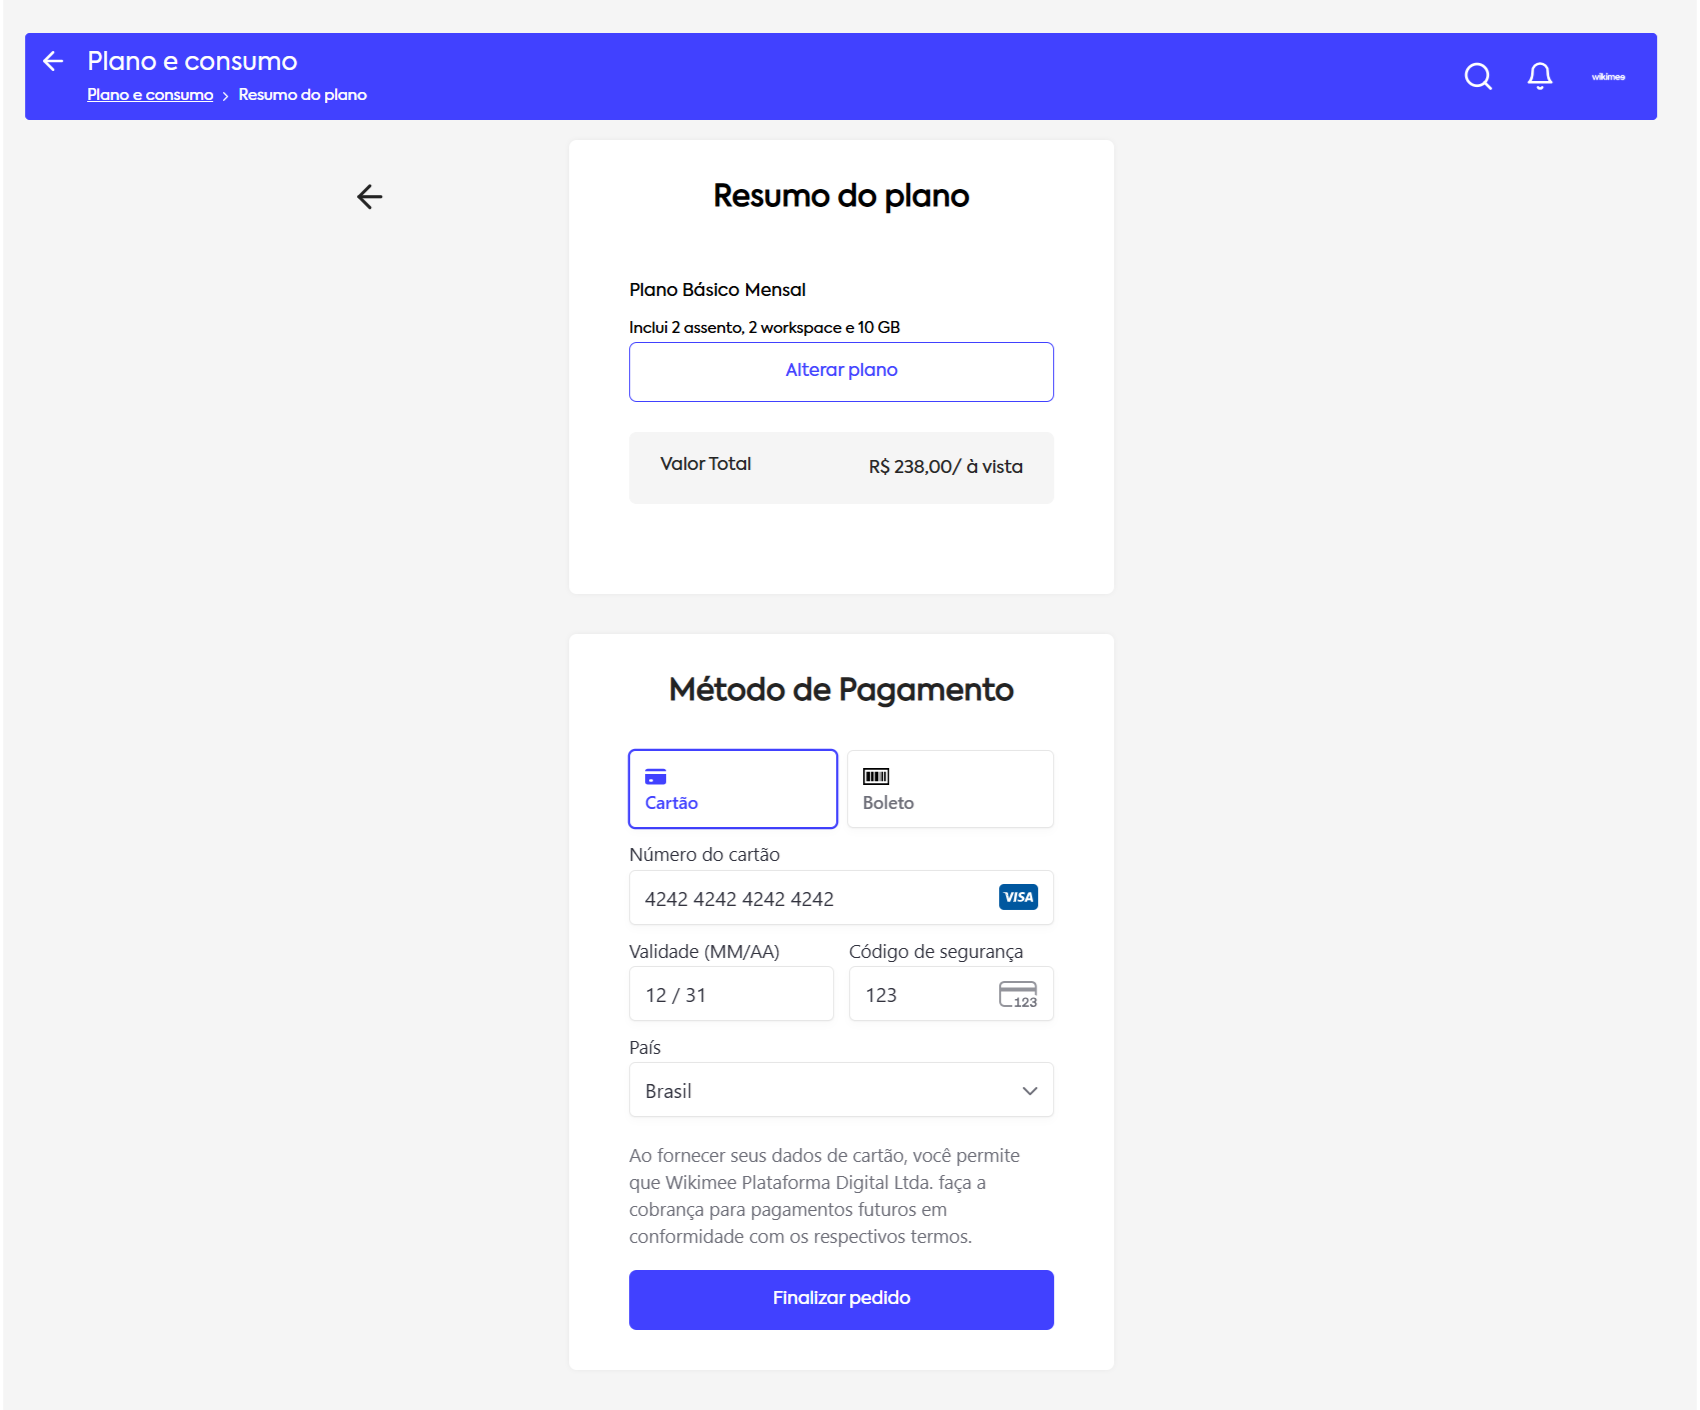1700x1410 pixels.
Task: Click the Resumo do plano breadcrumb item
Action: click(x=302, y=95)
